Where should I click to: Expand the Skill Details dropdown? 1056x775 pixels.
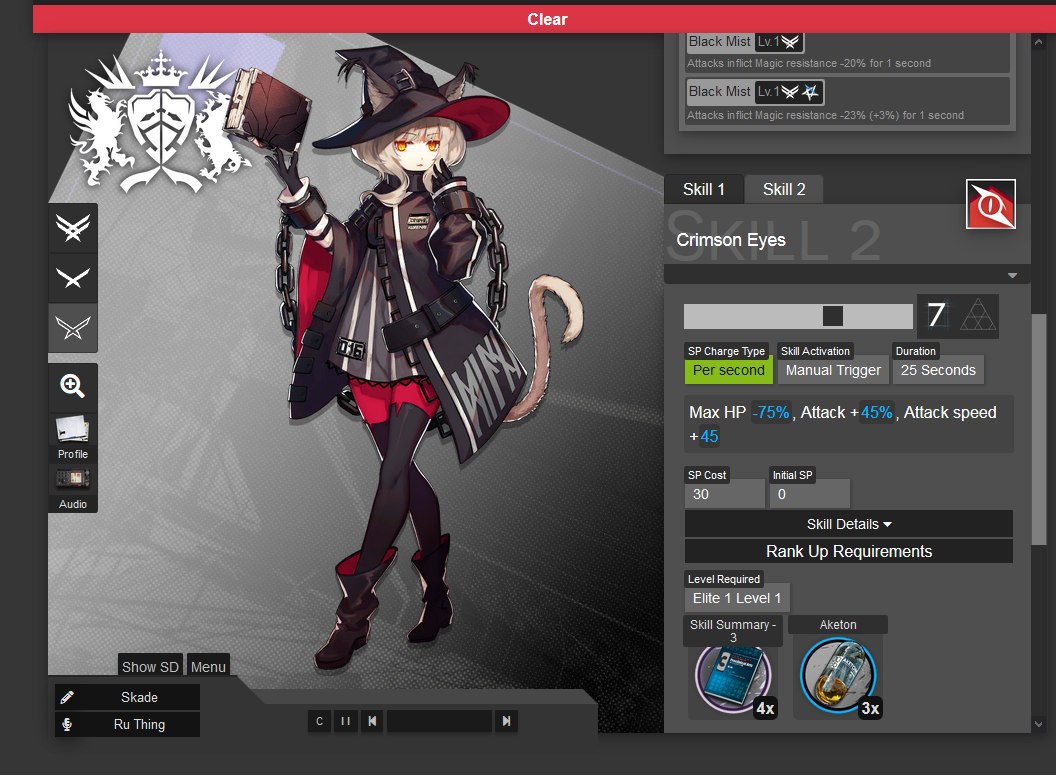pos(849,524)
